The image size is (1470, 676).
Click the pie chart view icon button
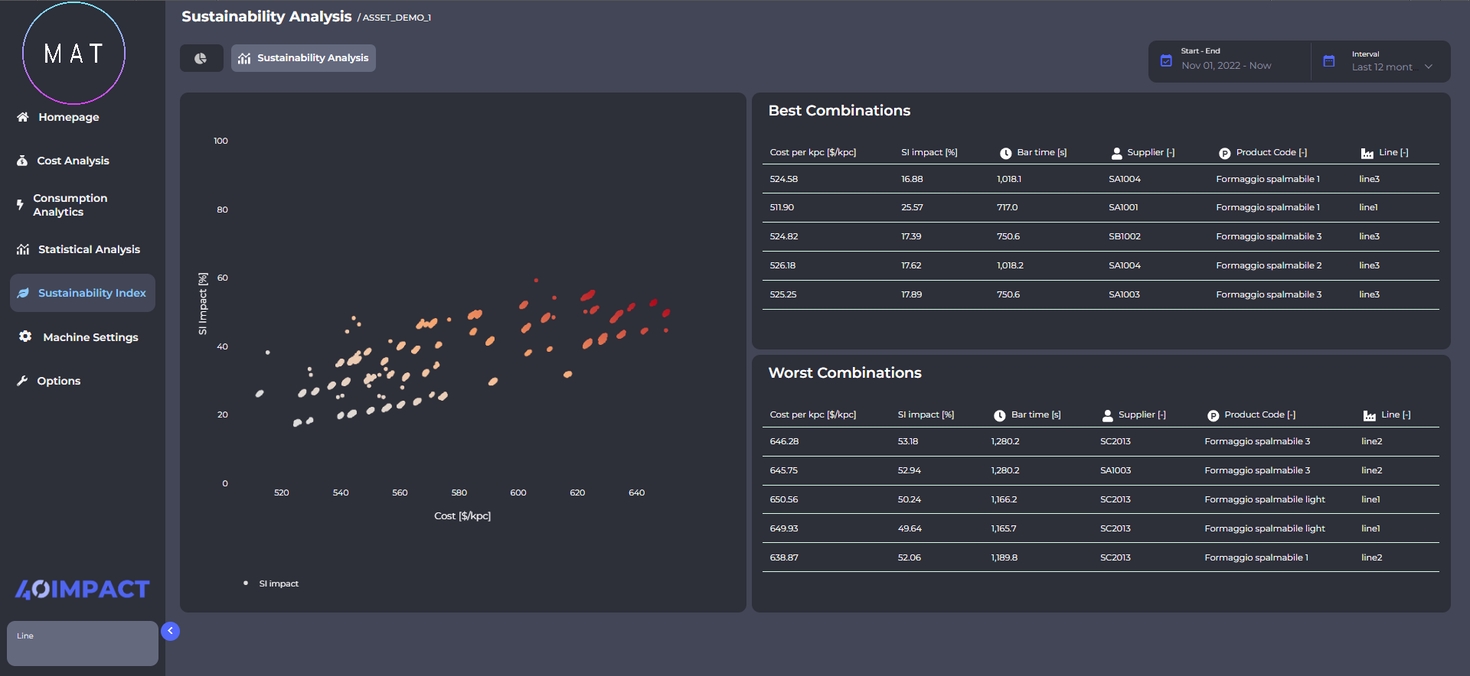coord(201,58)
